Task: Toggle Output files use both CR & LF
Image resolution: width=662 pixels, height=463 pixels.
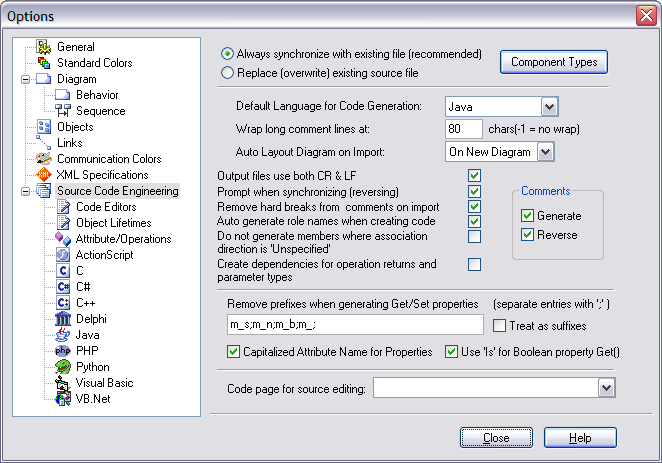Action: [x=475, y=176]
